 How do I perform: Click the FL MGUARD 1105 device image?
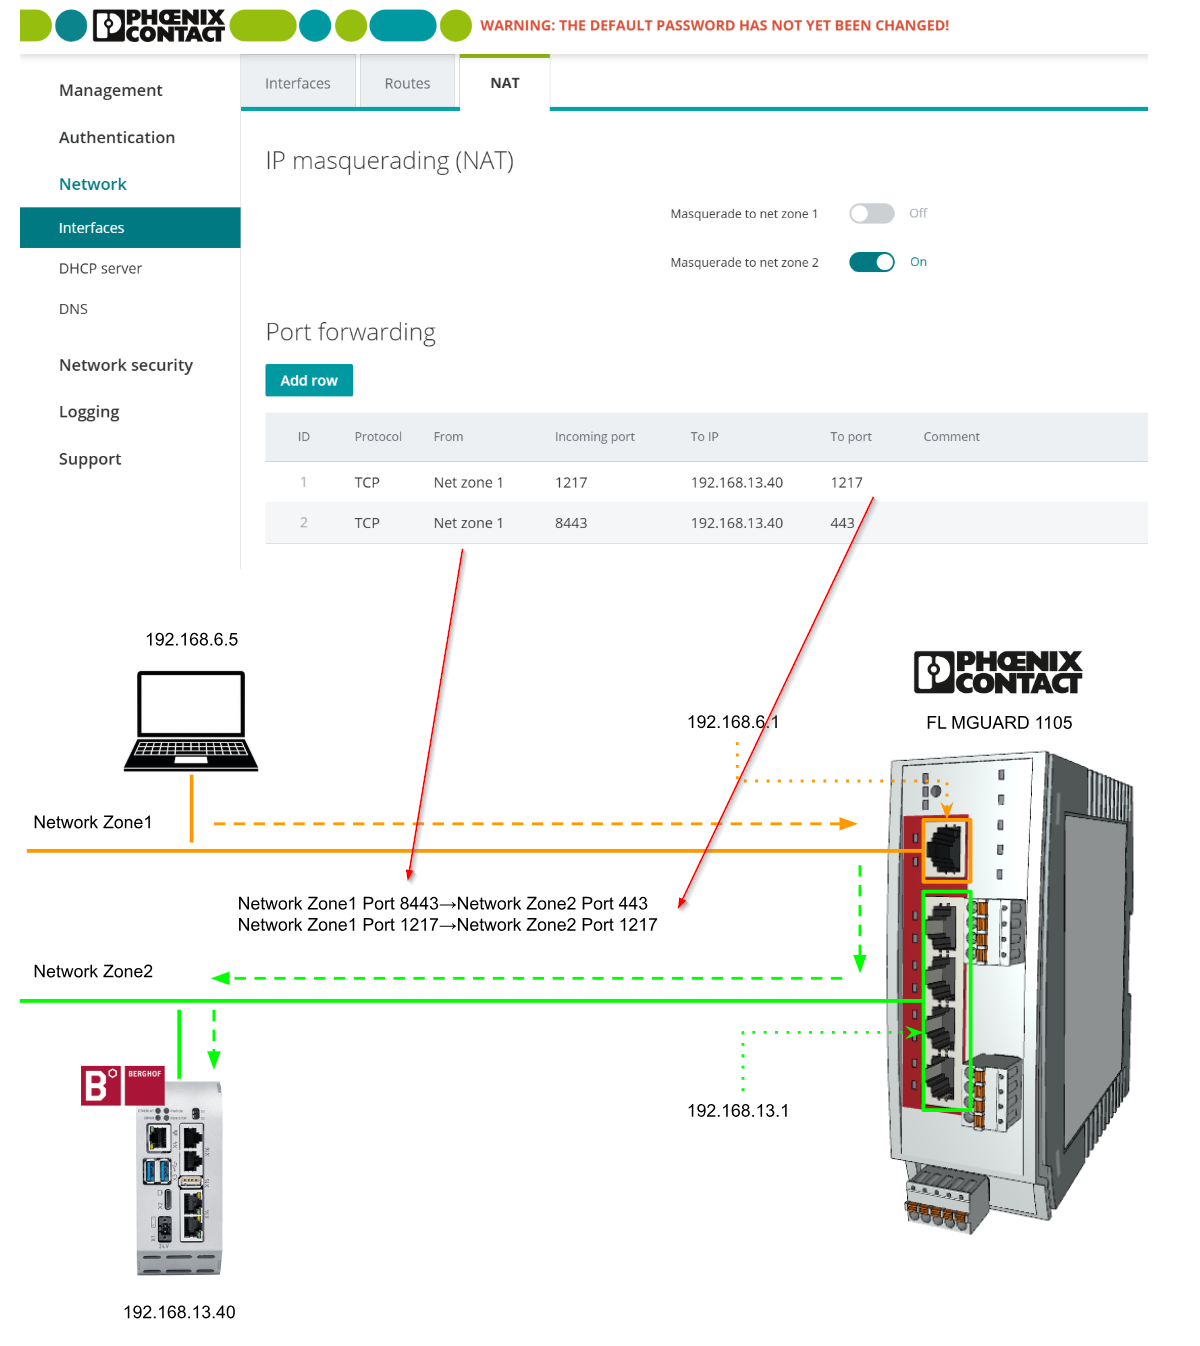(1010, 991)
